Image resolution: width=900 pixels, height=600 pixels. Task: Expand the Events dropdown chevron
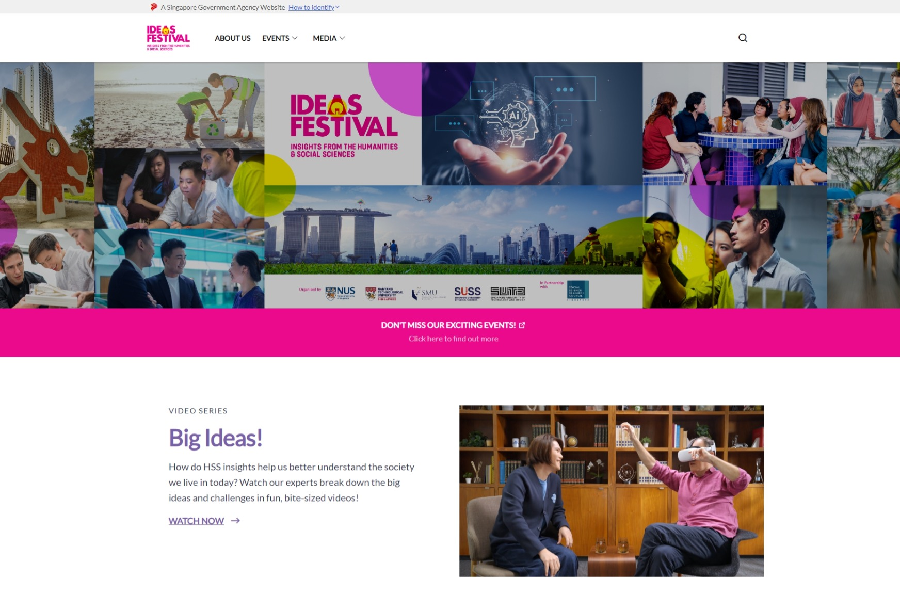click(295, 38)
